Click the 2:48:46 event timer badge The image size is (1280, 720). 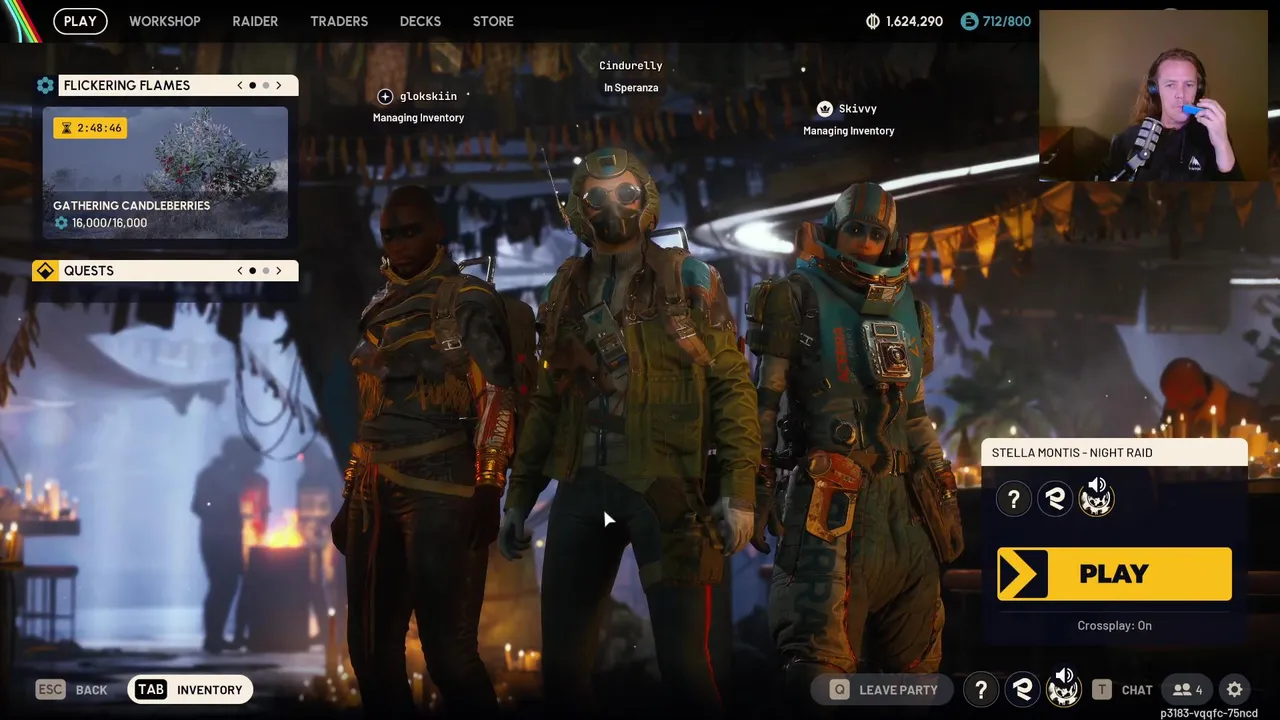click(90, 128)
